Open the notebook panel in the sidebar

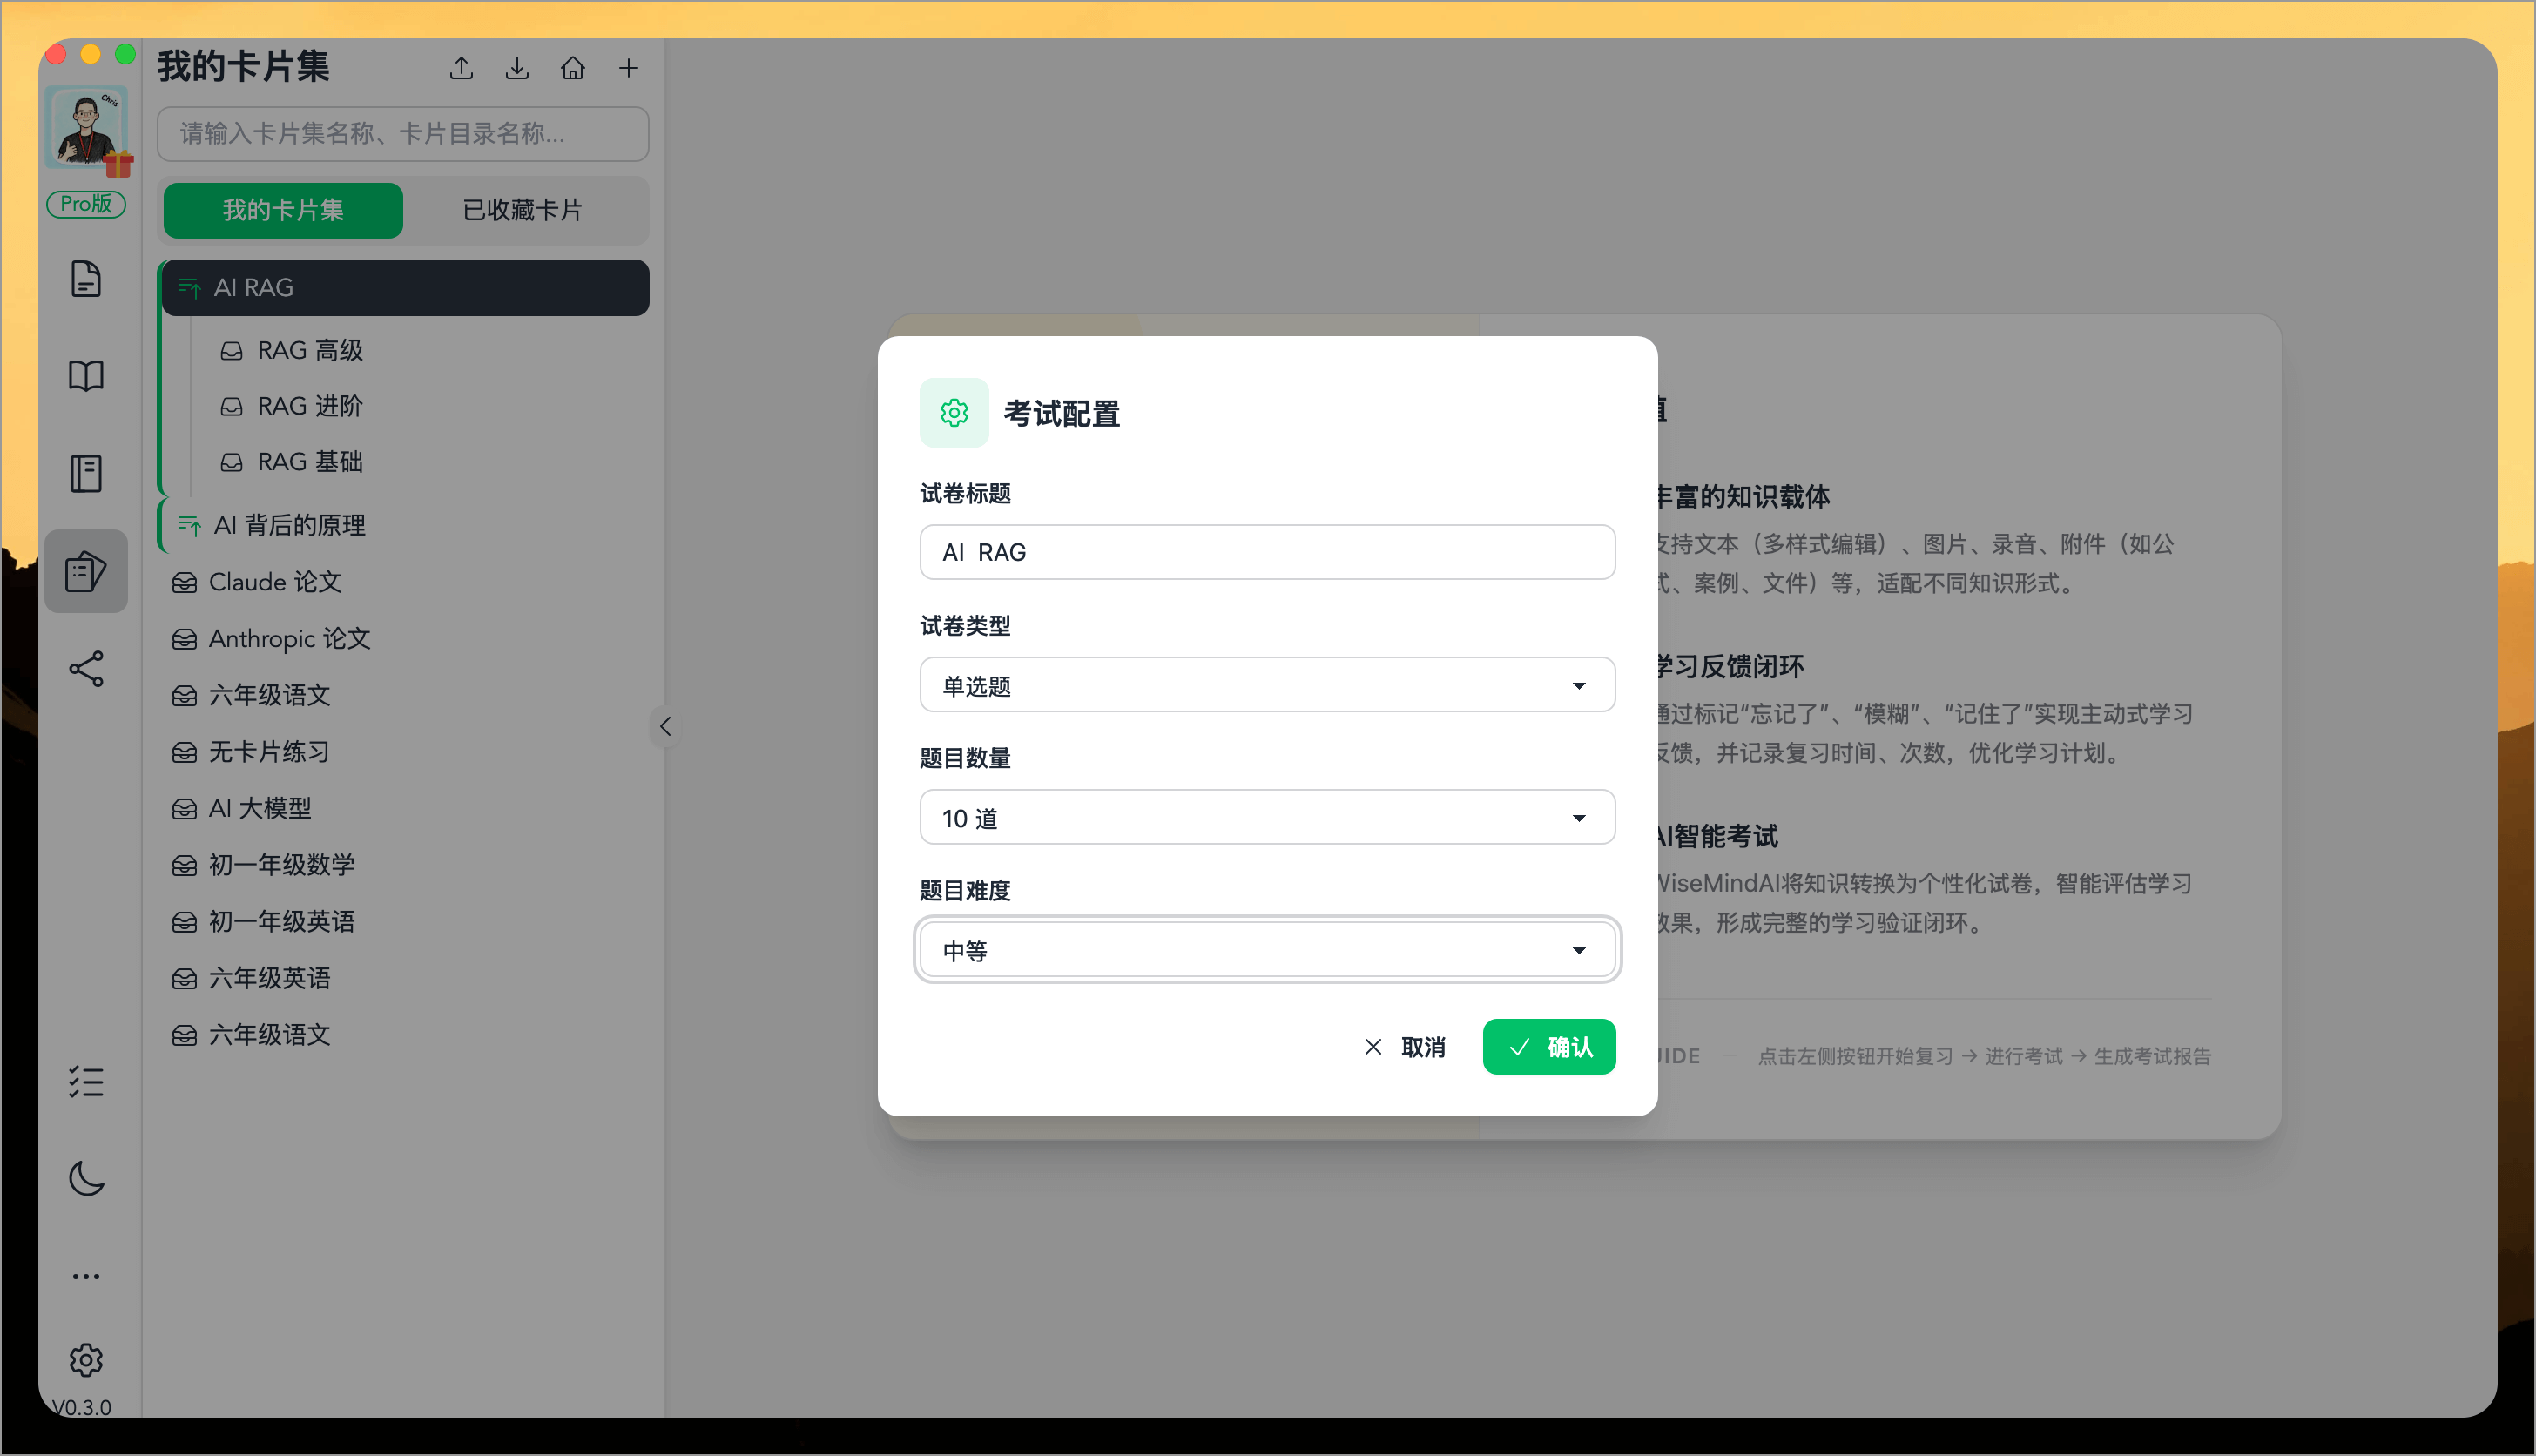point(86,472)
